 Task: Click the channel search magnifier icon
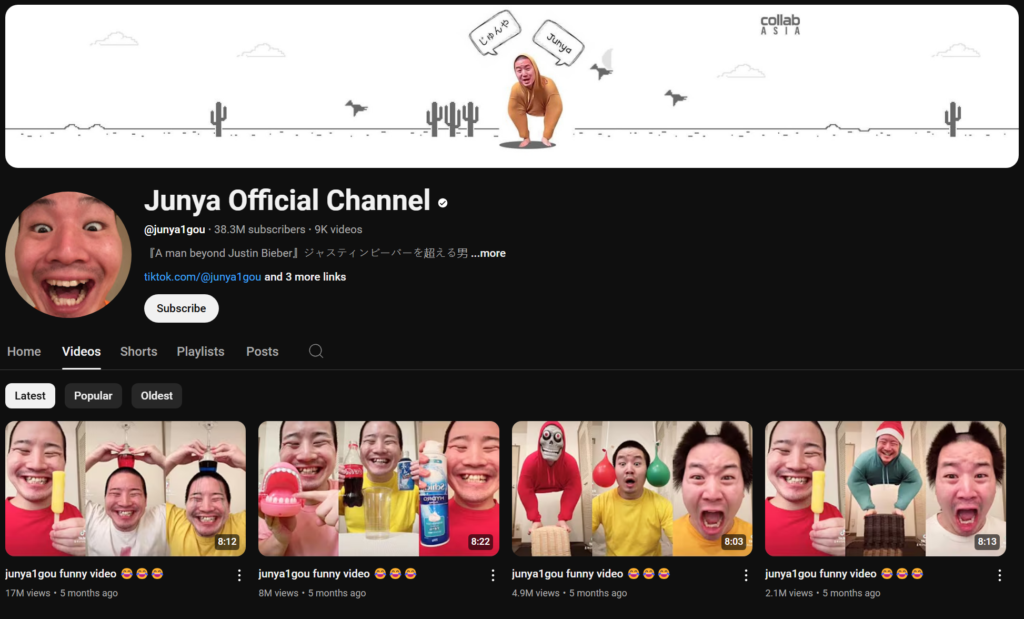tap(316, 351)
